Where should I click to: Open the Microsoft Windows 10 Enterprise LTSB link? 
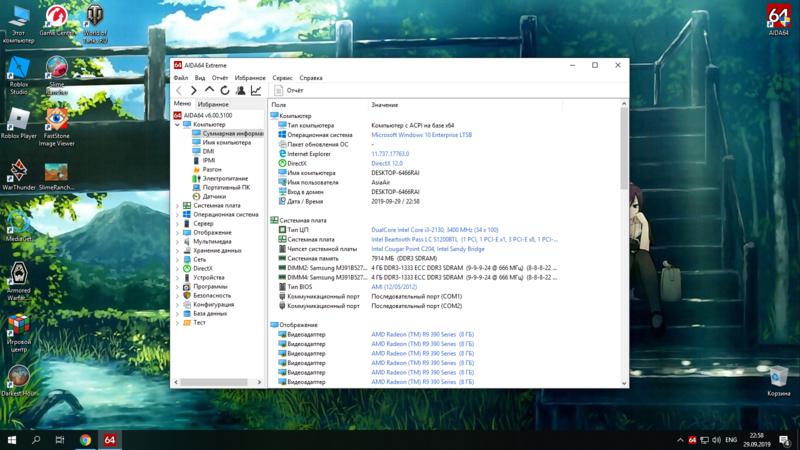421,135
